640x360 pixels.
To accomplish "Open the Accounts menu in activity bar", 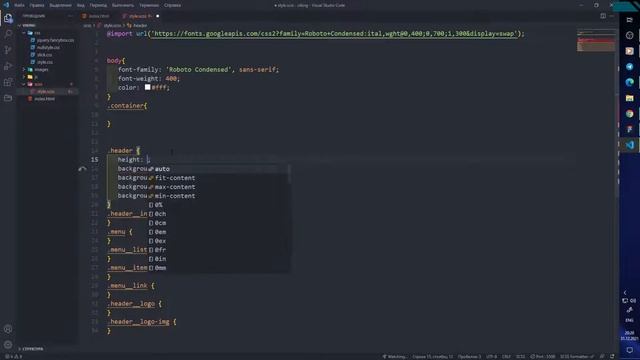I will (8, 329).
